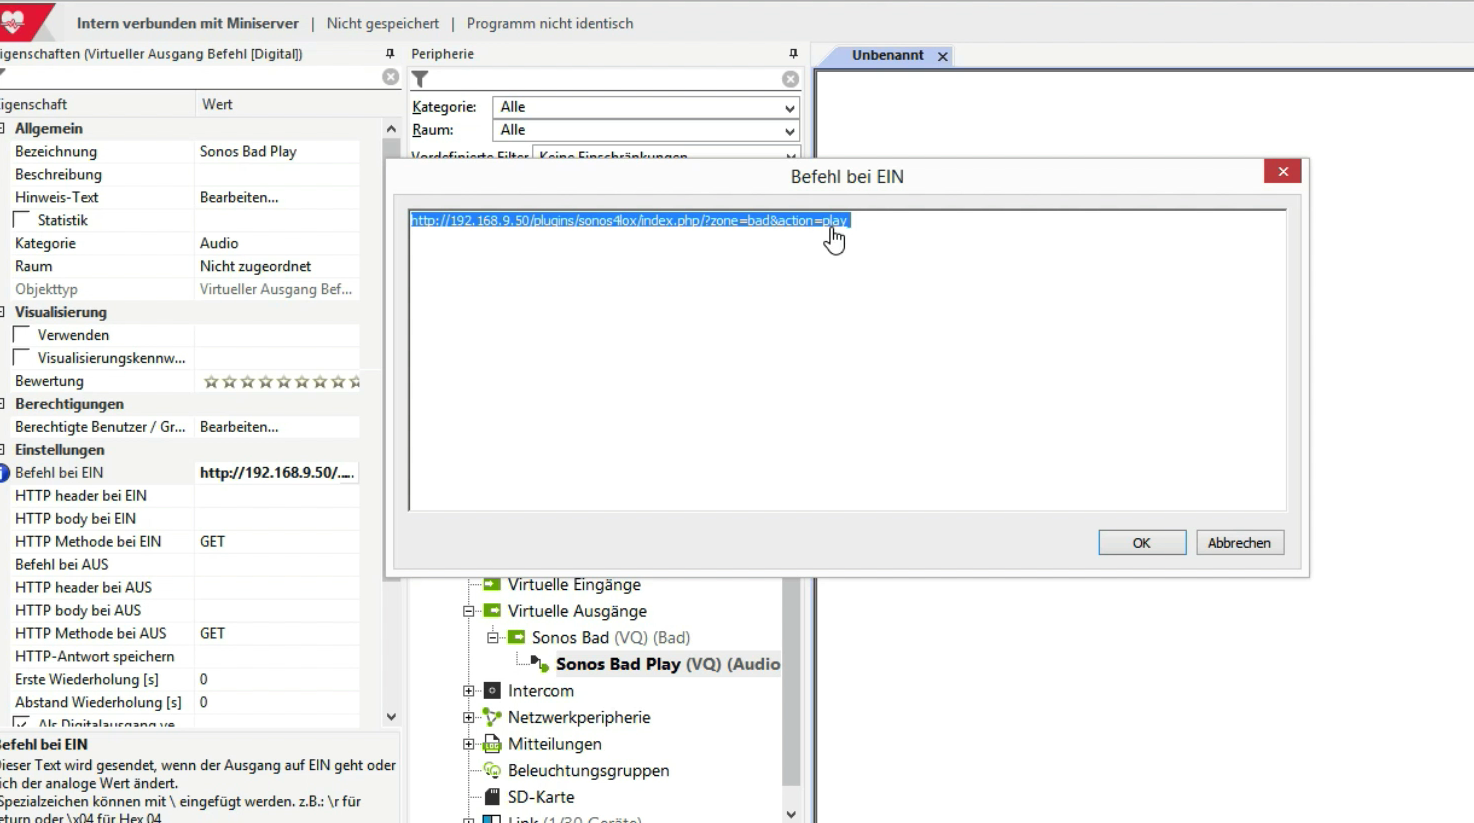1474x823 pixels.
Task: Collapse the Sonos Bad tree node
Action: coord(492,638)
